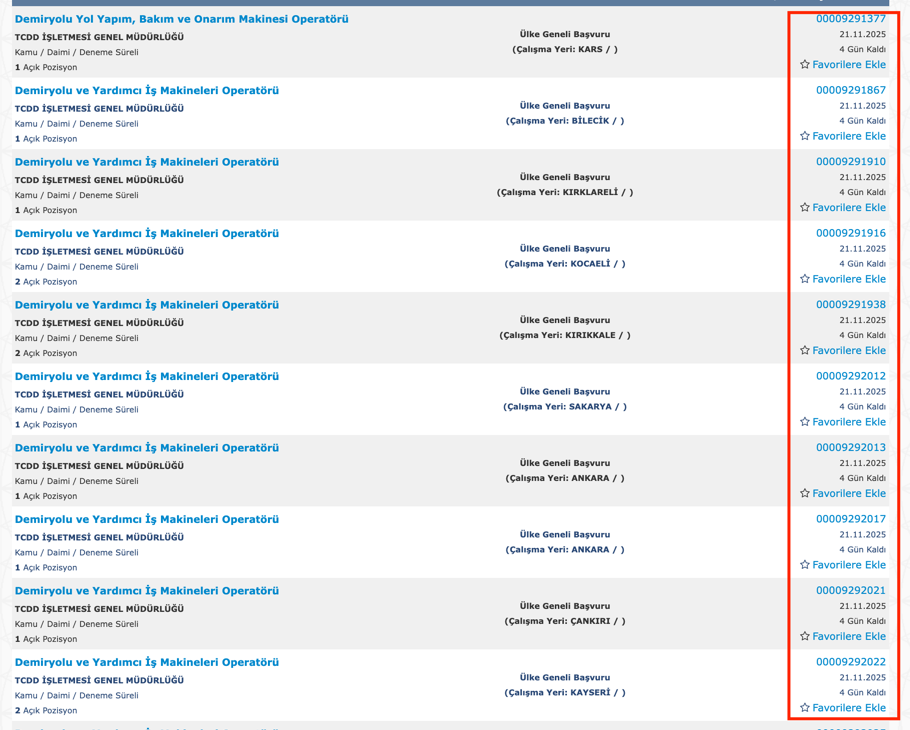Add listing 00009292013 to favorites star
910x730 pixels.
point(805,494)
